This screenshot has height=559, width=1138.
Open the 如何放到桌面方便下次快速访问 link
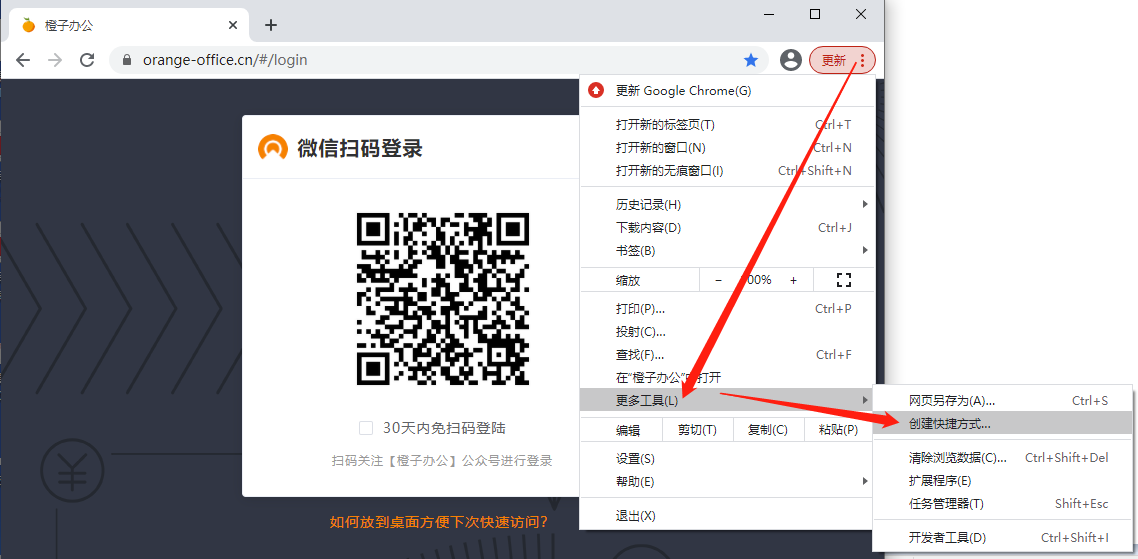click(x=439, y=522)
